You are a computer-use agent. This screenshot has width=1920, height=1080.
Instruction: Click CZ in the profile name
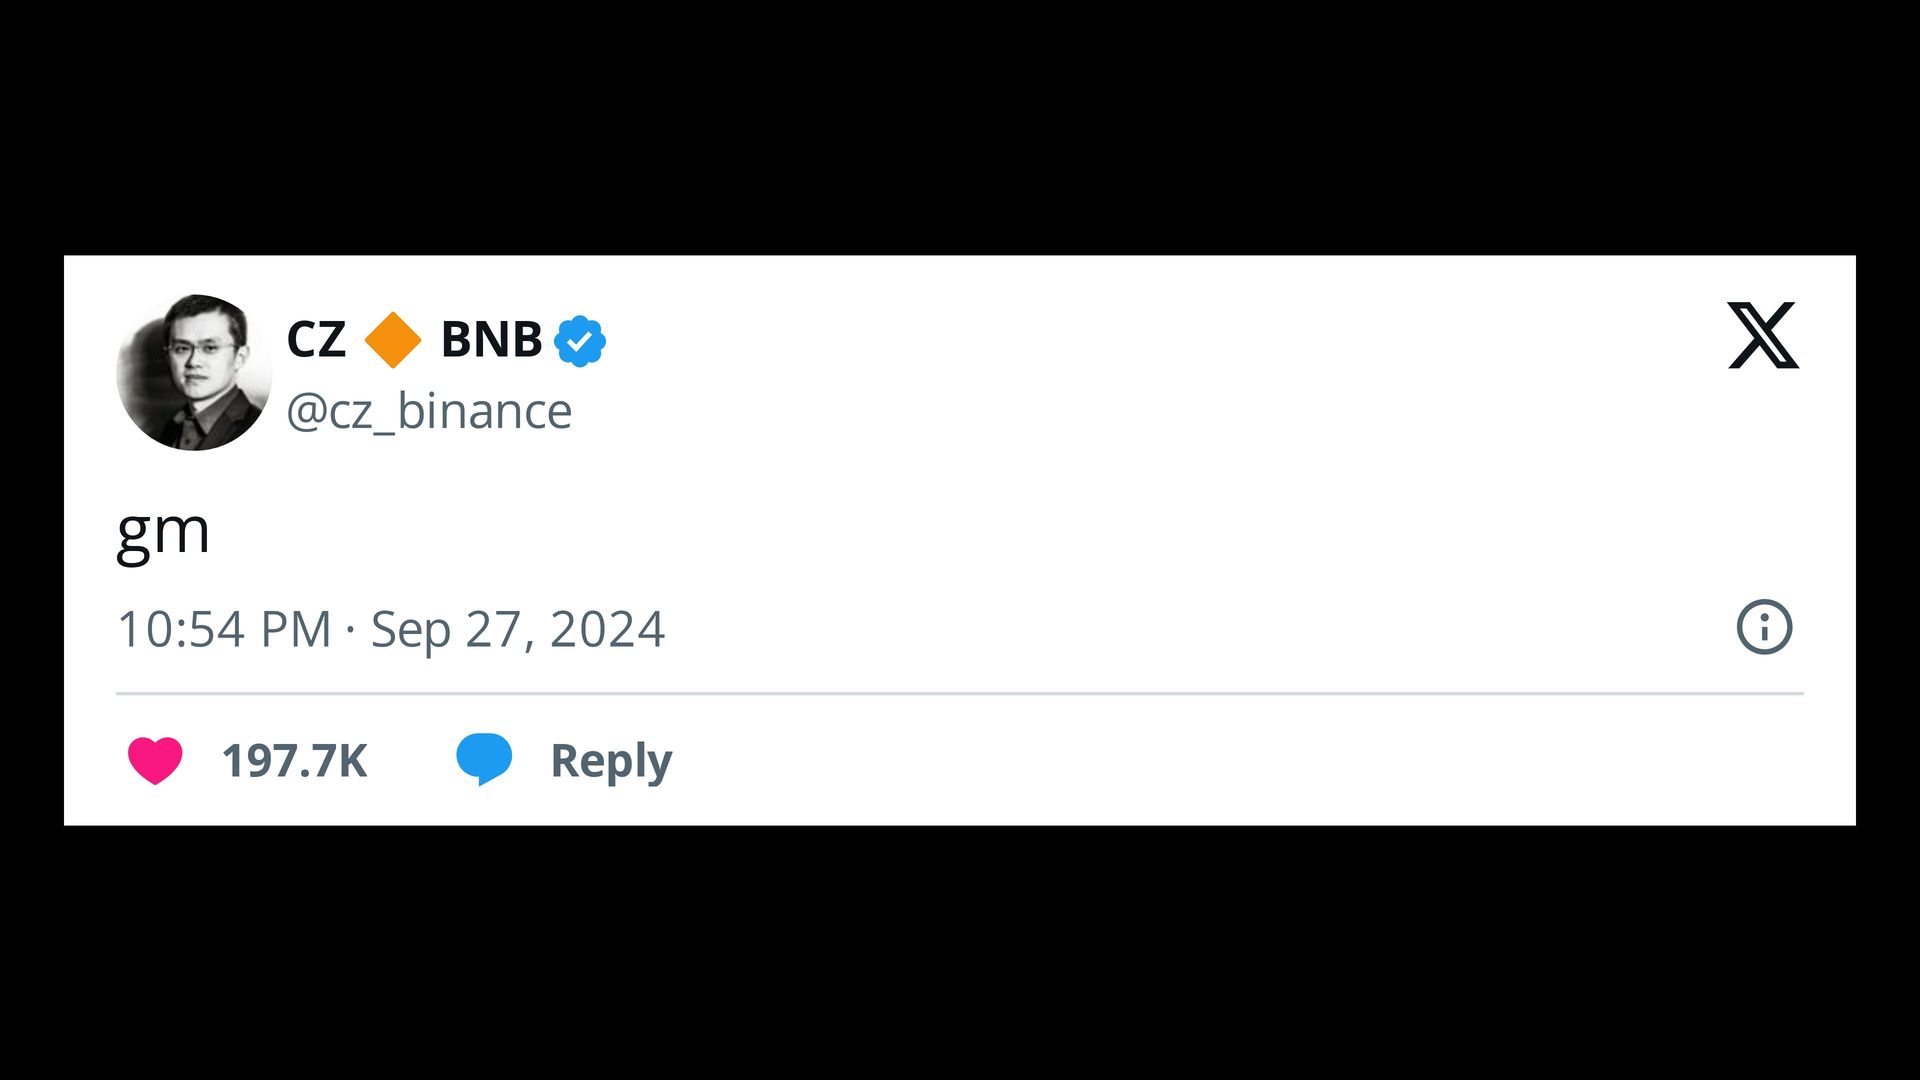[317, 339]
